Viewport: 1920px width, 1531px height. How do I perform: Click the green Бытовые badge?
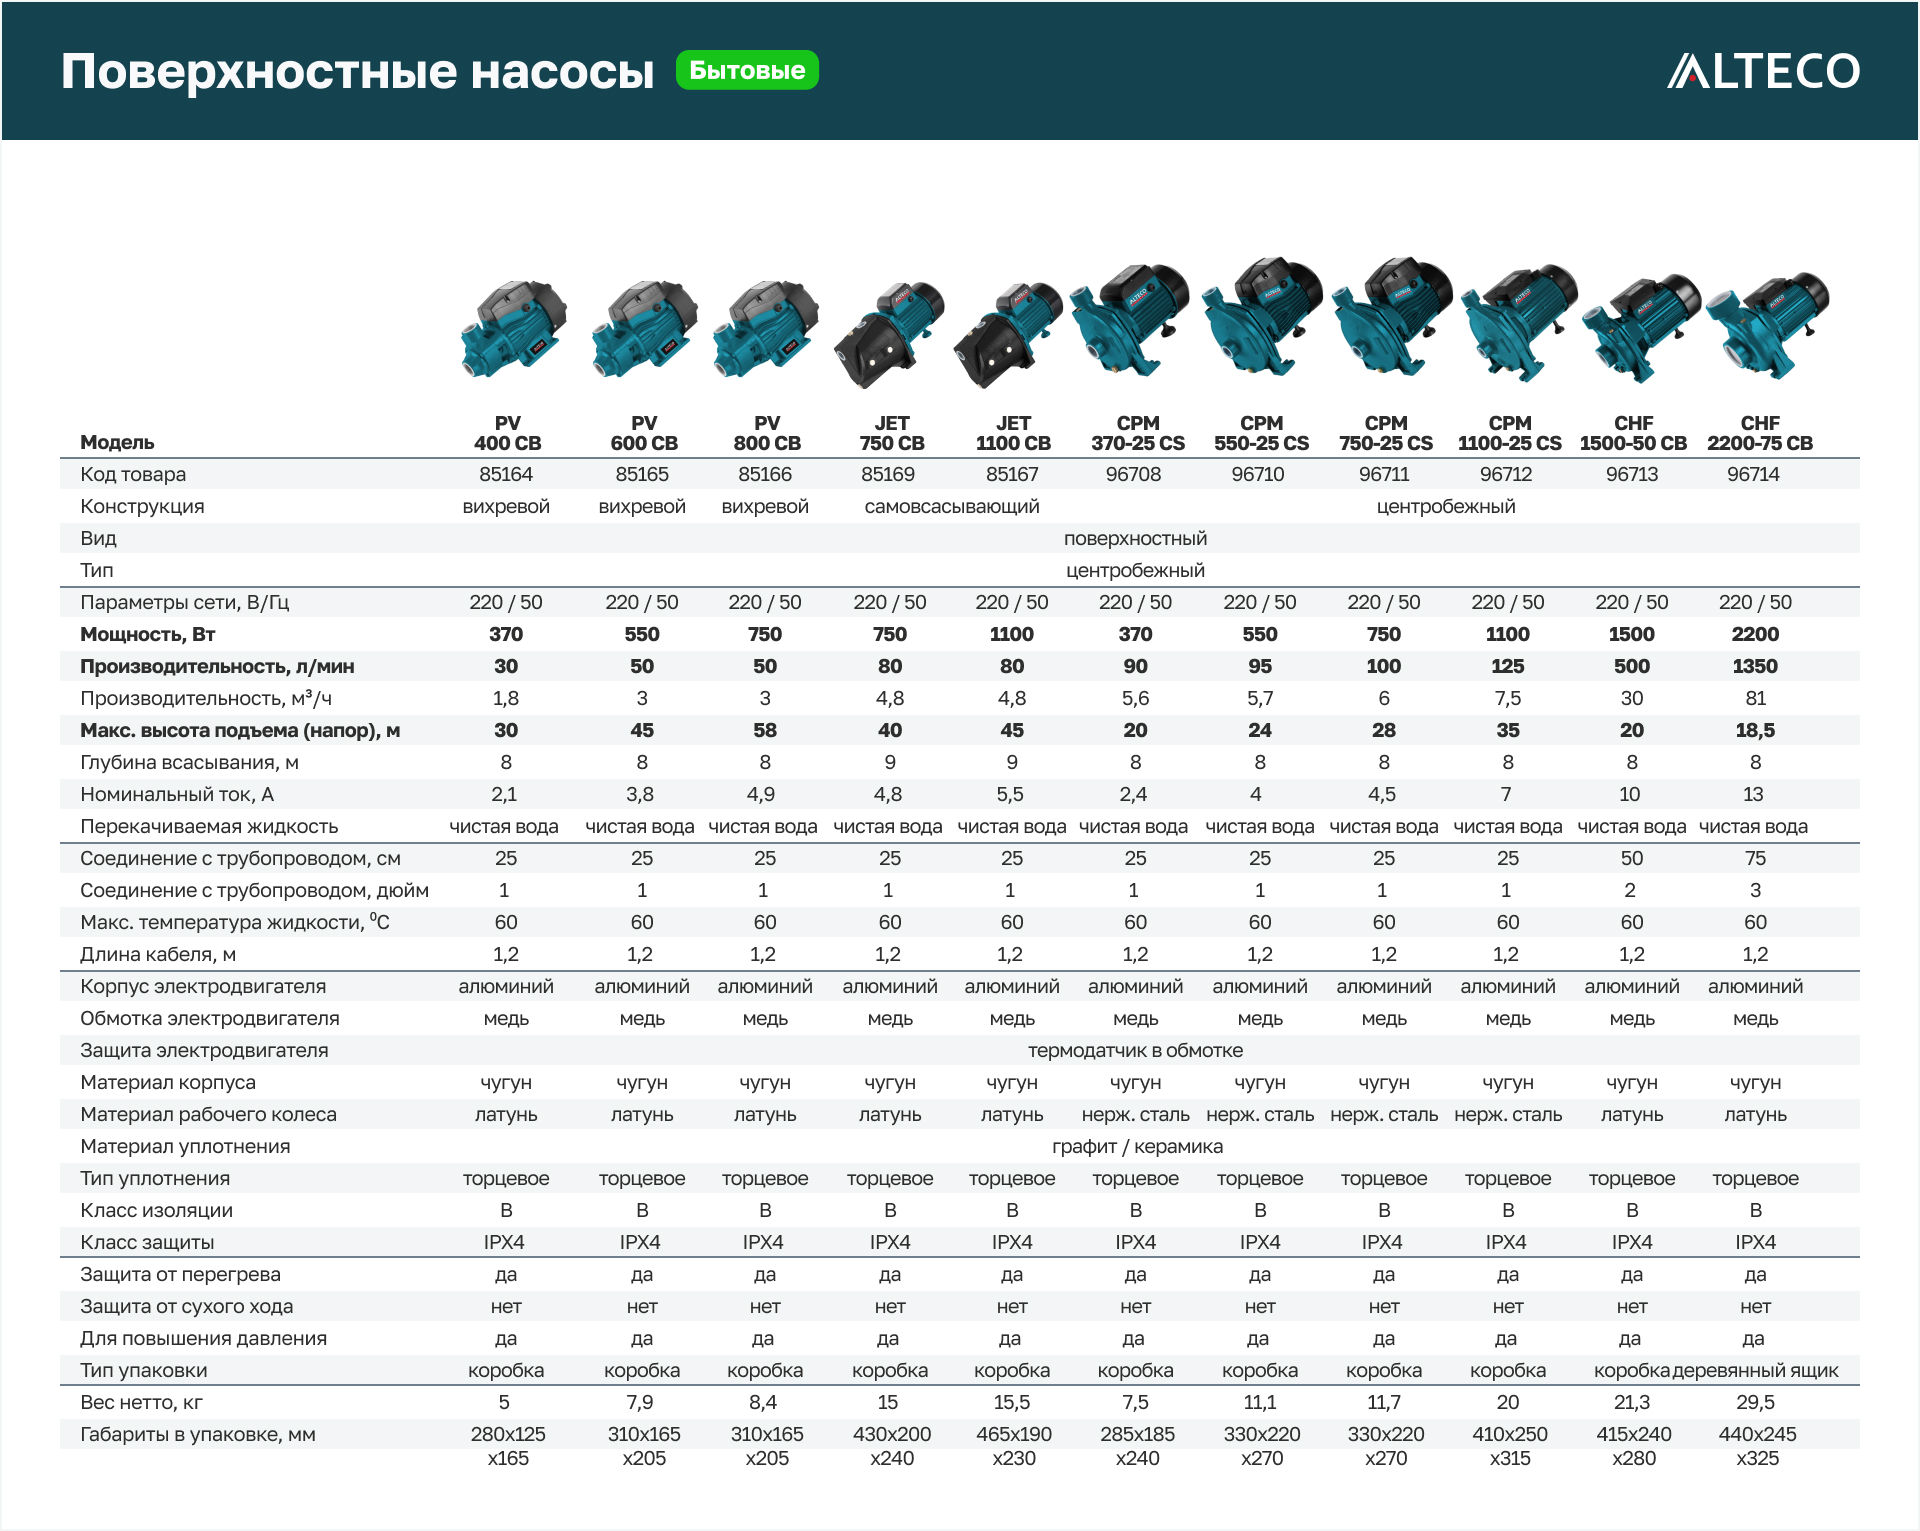747,70
